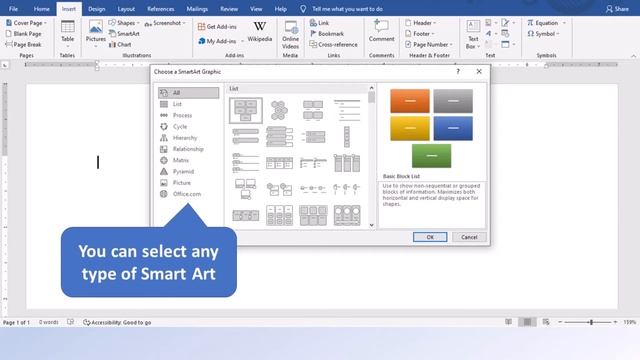The height and width of the screenshot is (360, 640).
Task: Insert Online Videos
Action: 290,35
